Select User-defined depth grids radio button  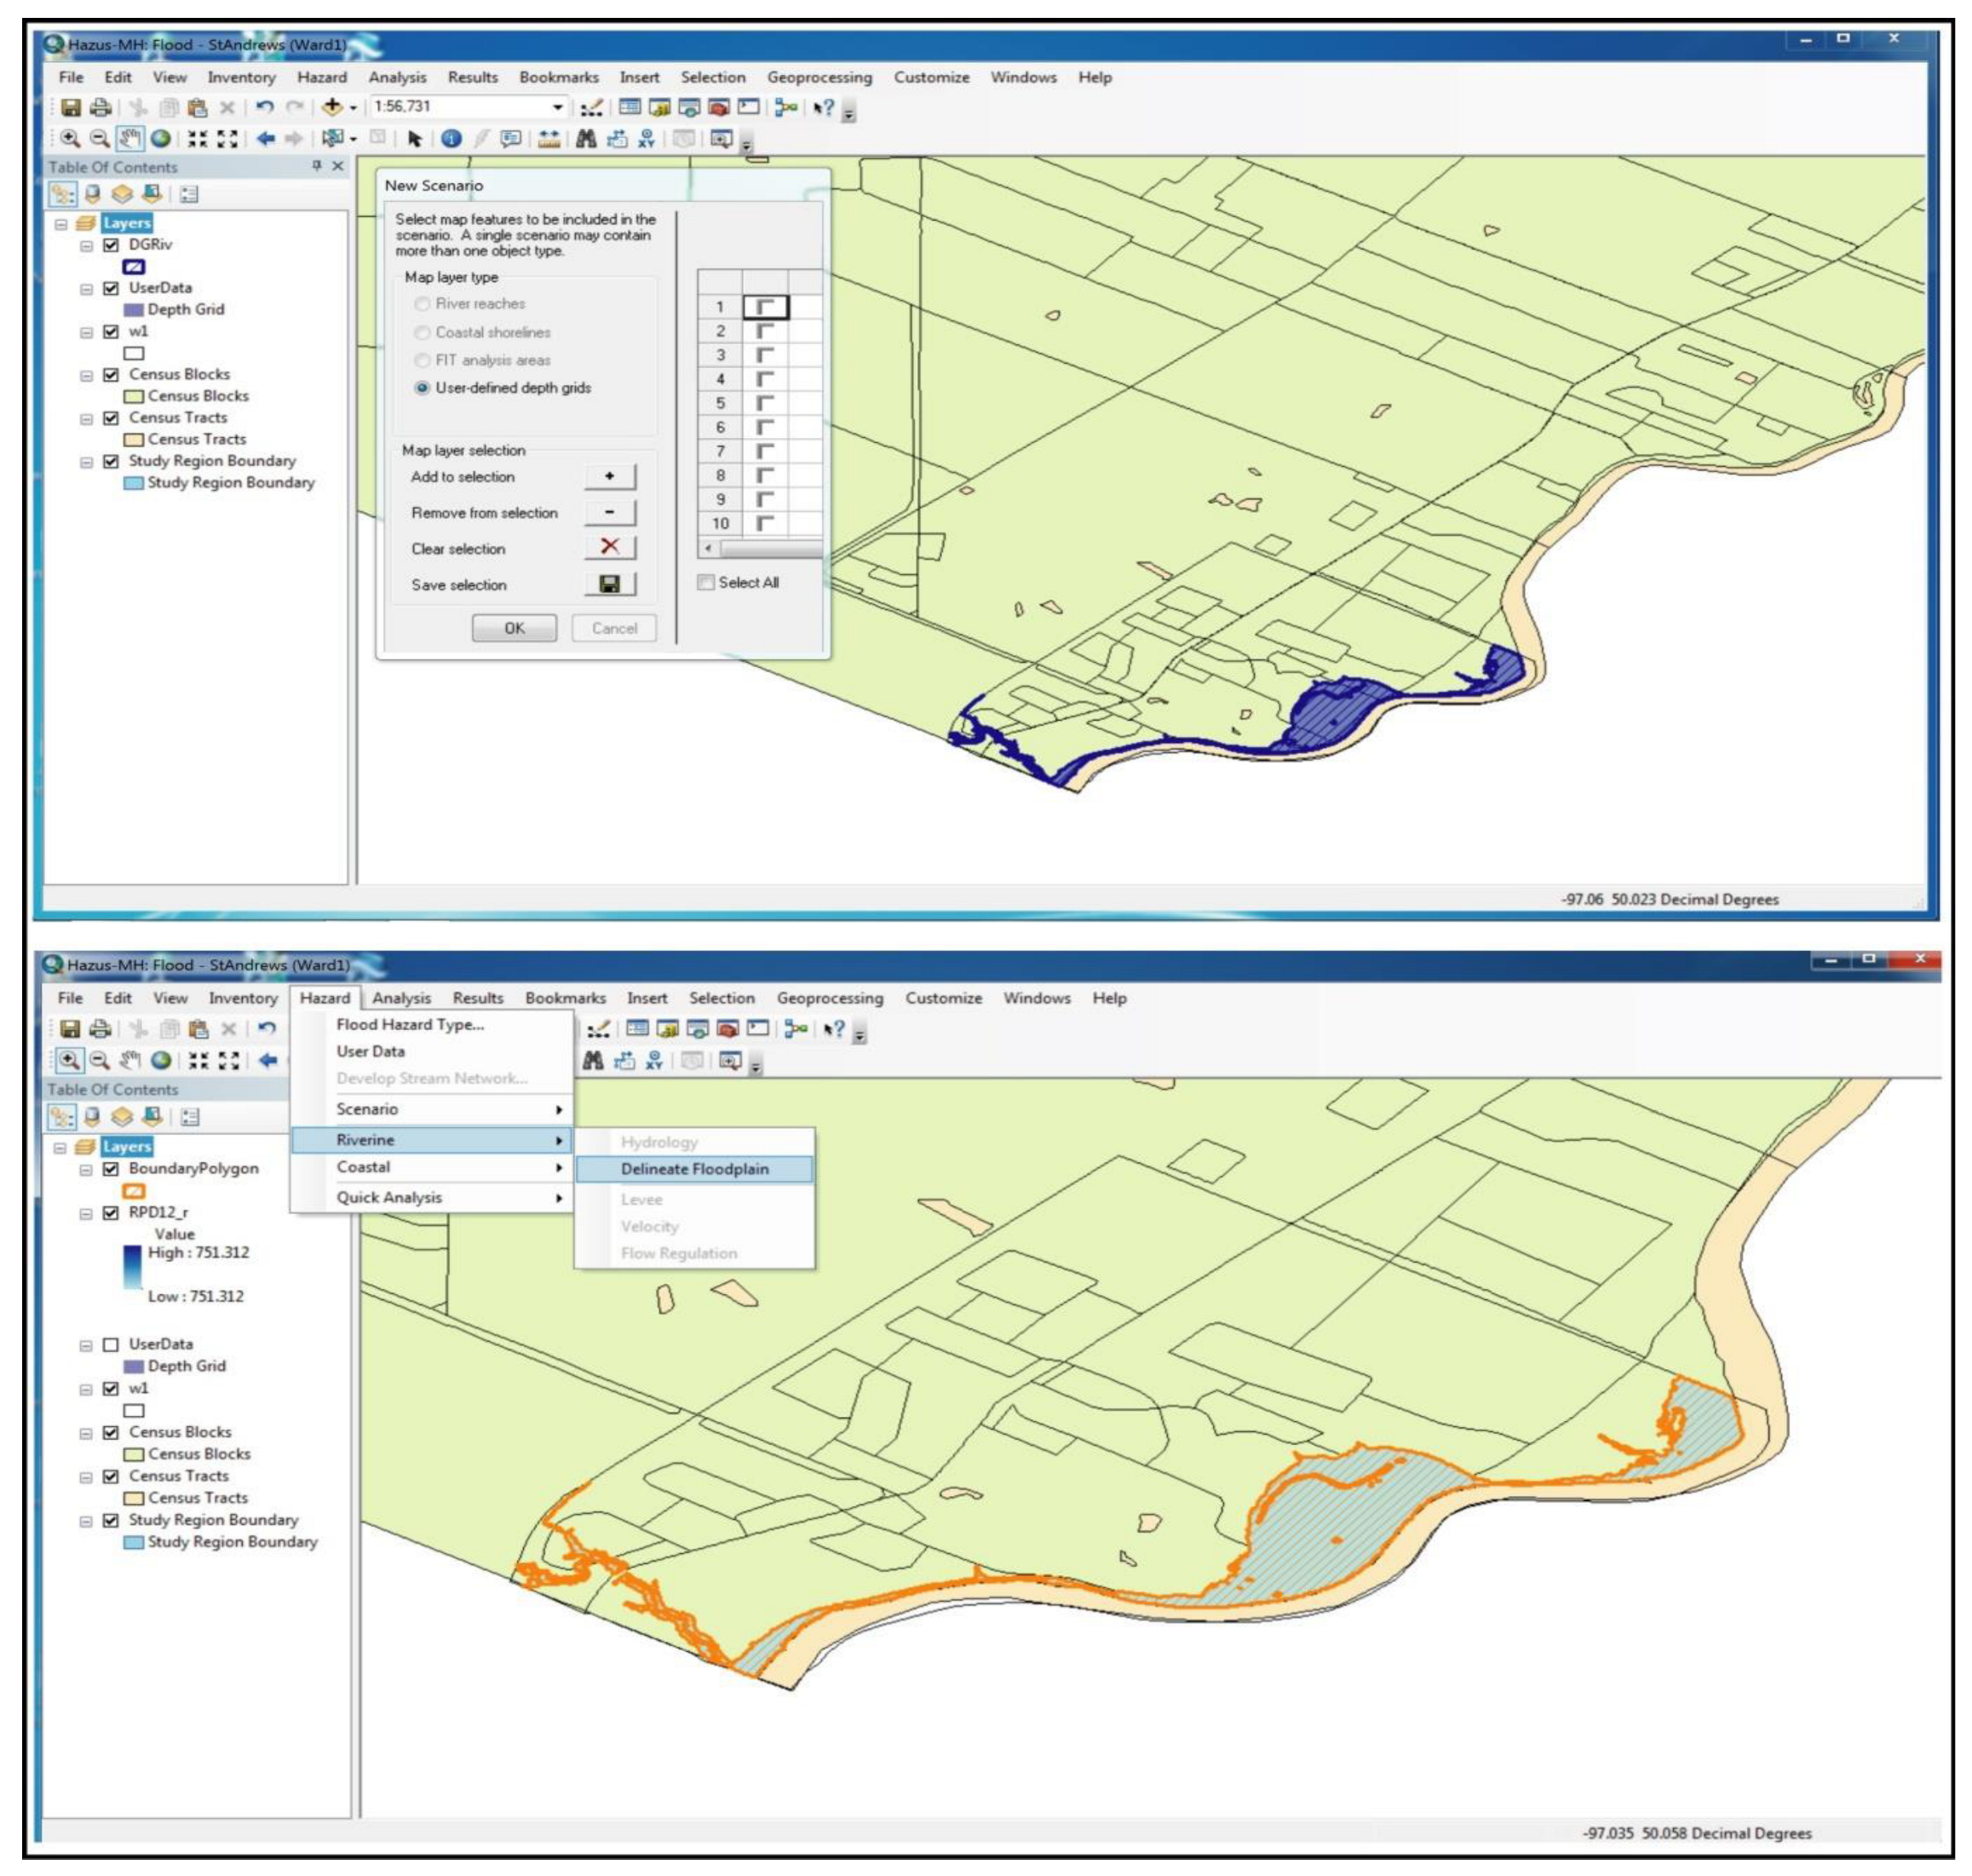(422, 388)
